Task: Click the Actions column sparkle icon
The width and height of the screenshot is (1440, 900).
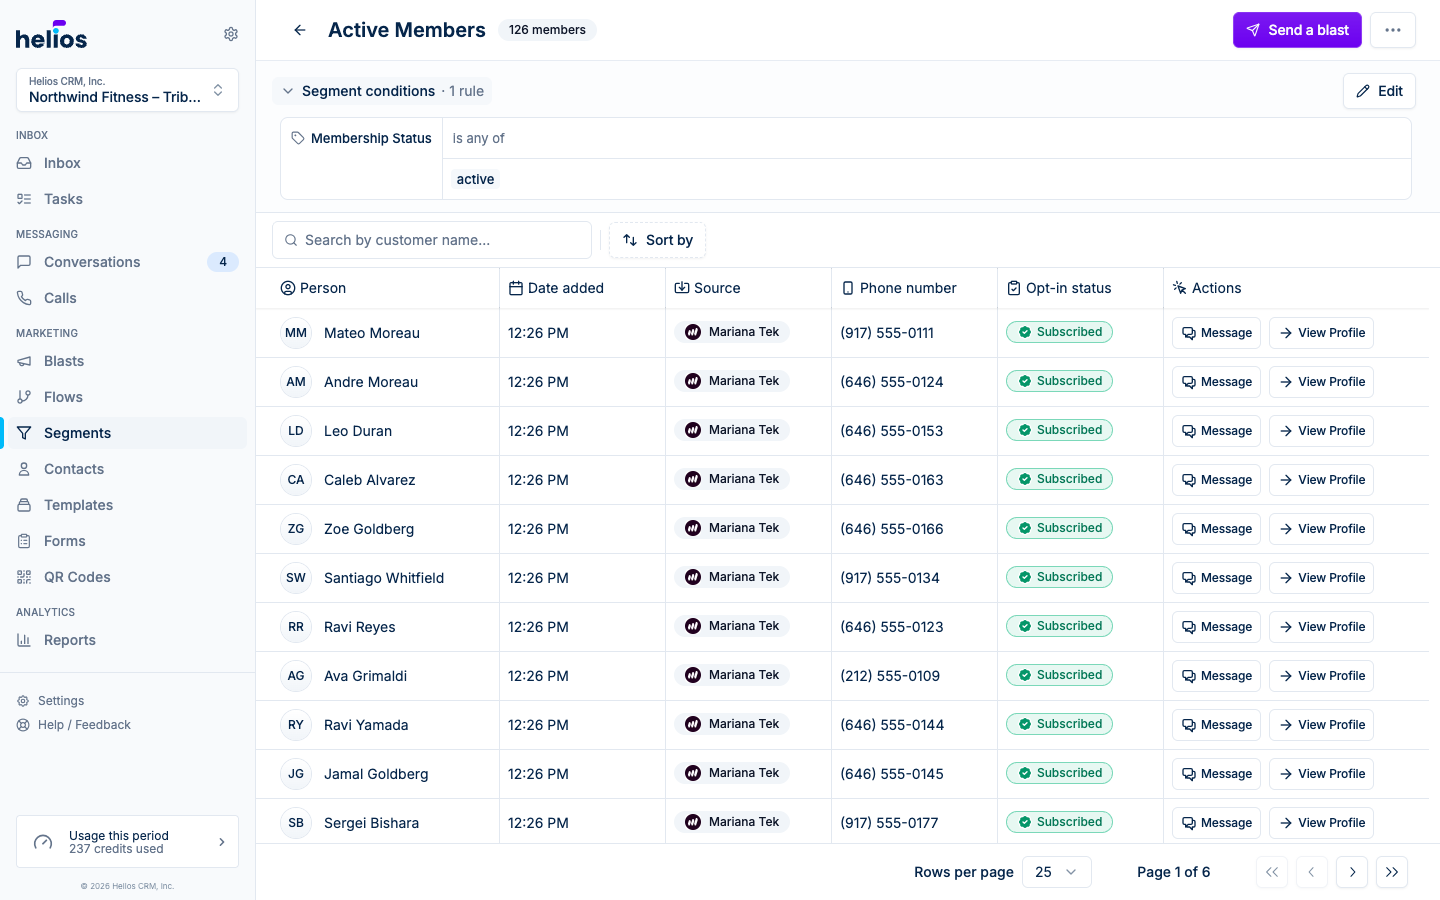Action: 1180,288
